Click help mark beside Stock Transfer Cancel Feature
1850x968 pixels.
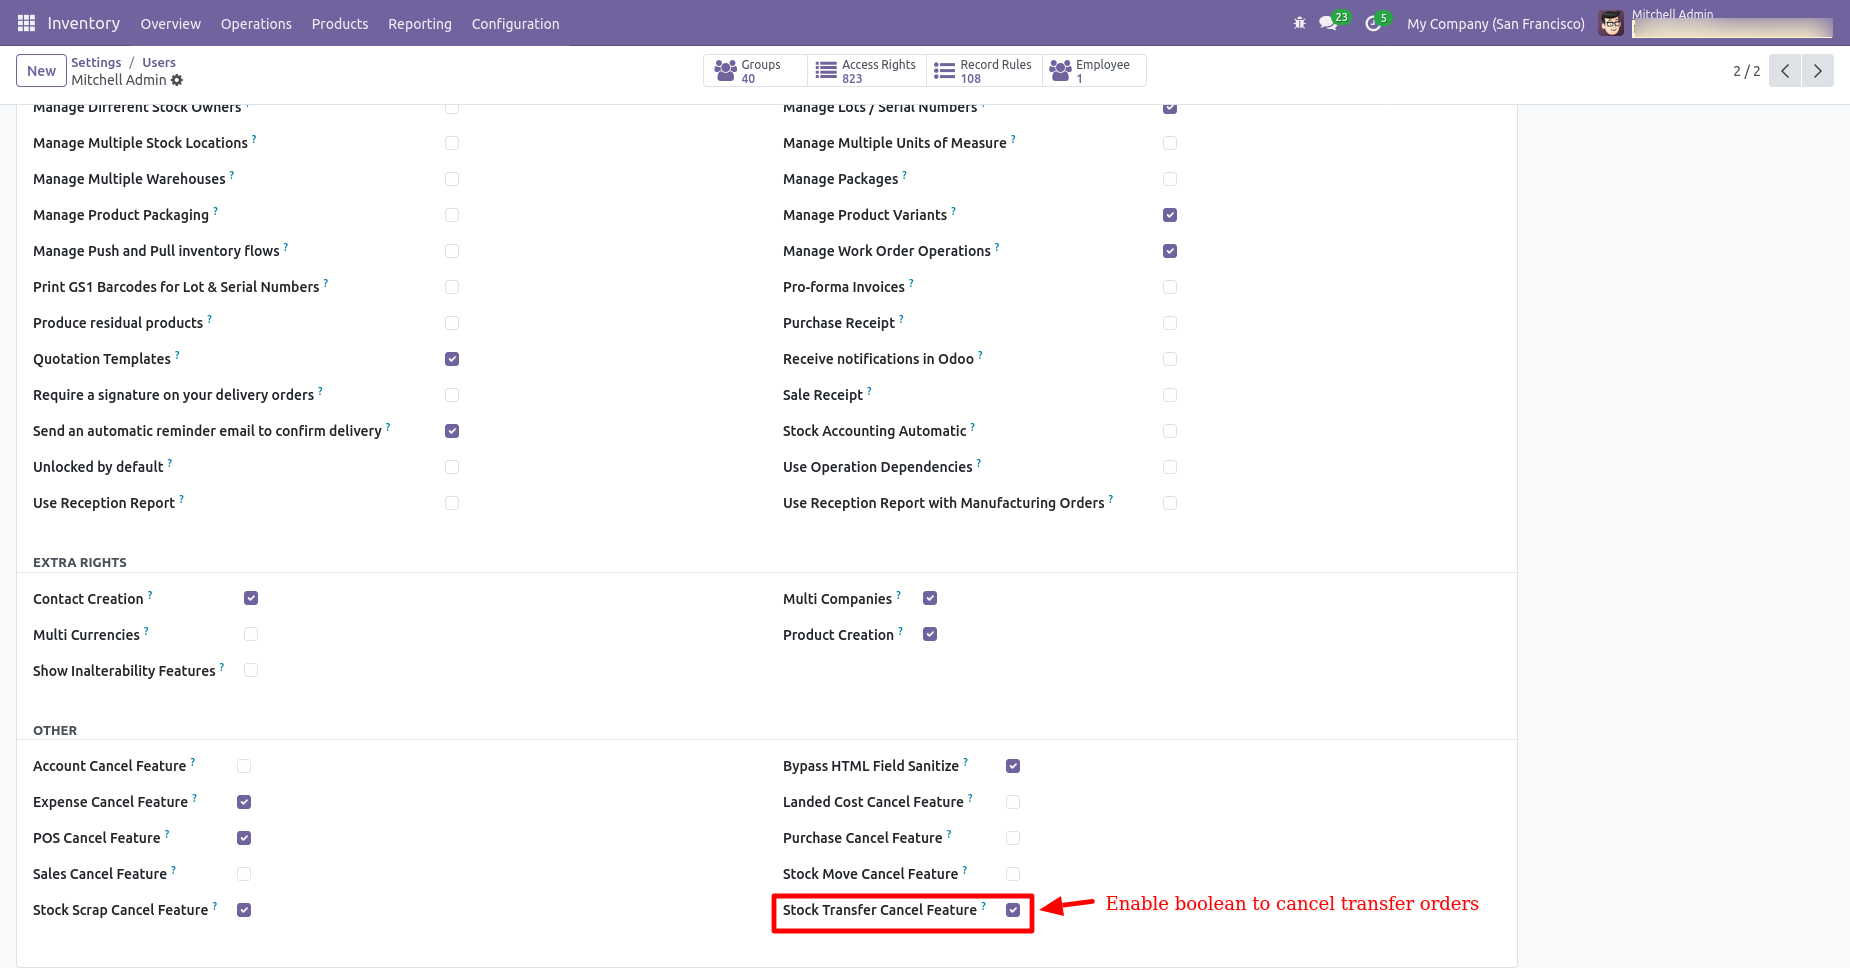tap(983, 906)
